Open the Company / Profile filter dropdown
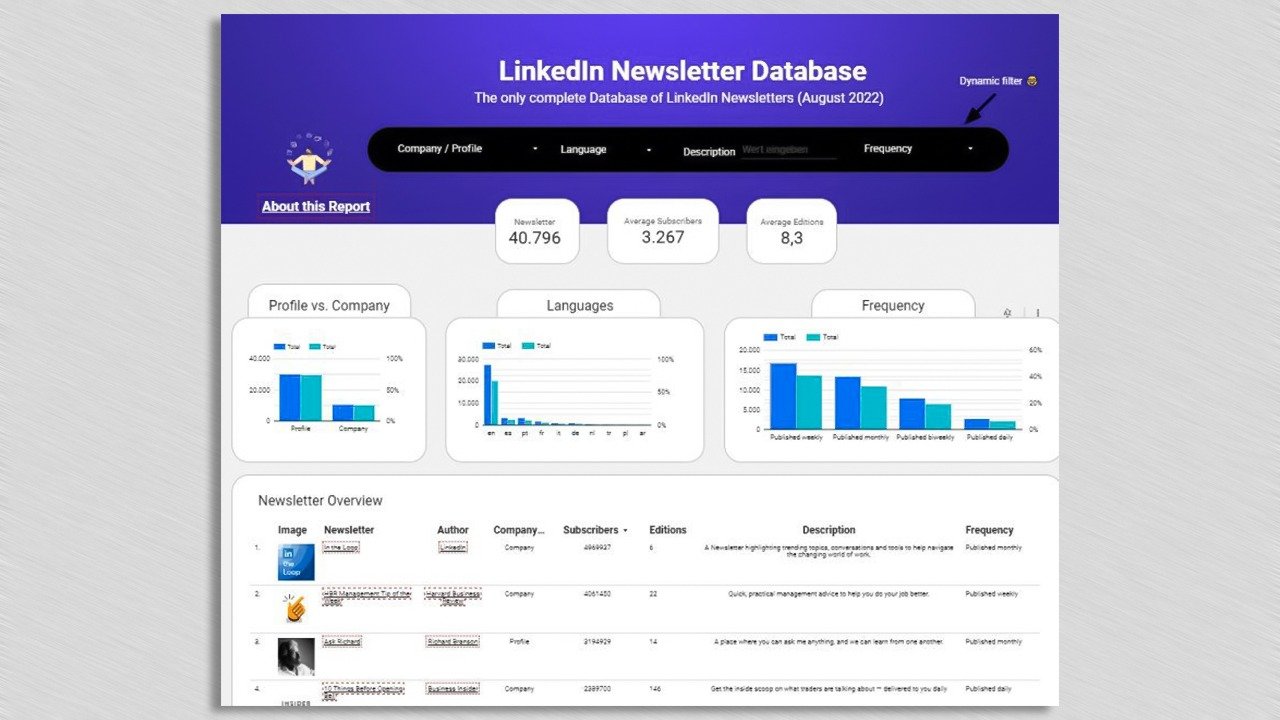This screenshot has width=1280, height=720. pyautogui.click(x=467, y=149)
